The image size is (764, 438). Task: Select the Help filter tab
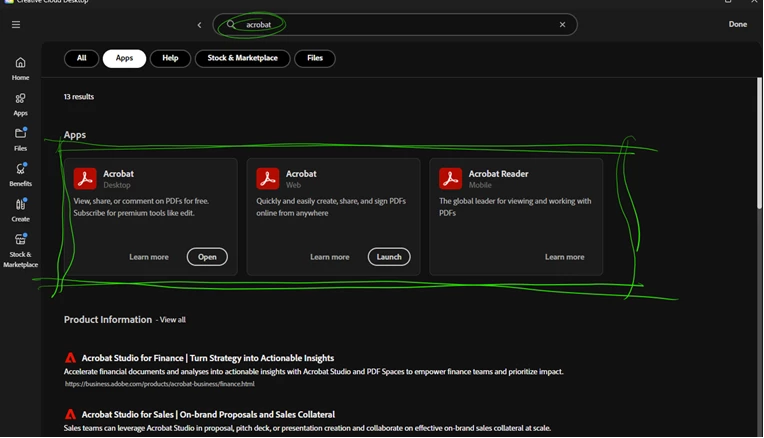tap(170, 58)
